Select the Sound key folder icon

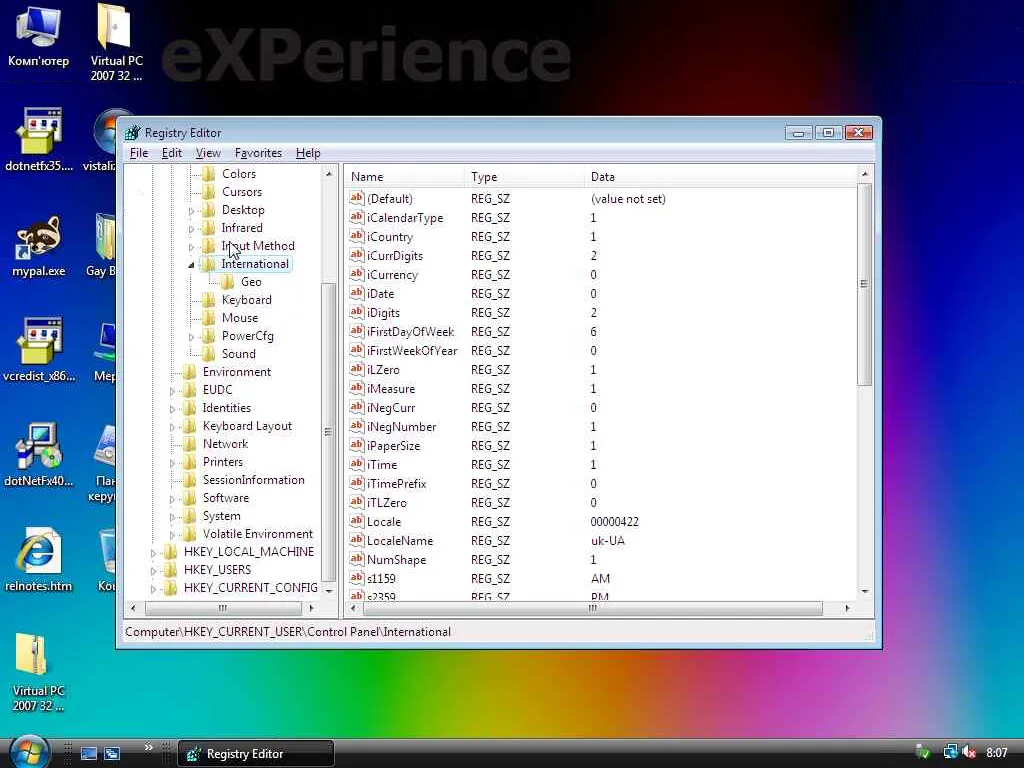click(209, 354)
